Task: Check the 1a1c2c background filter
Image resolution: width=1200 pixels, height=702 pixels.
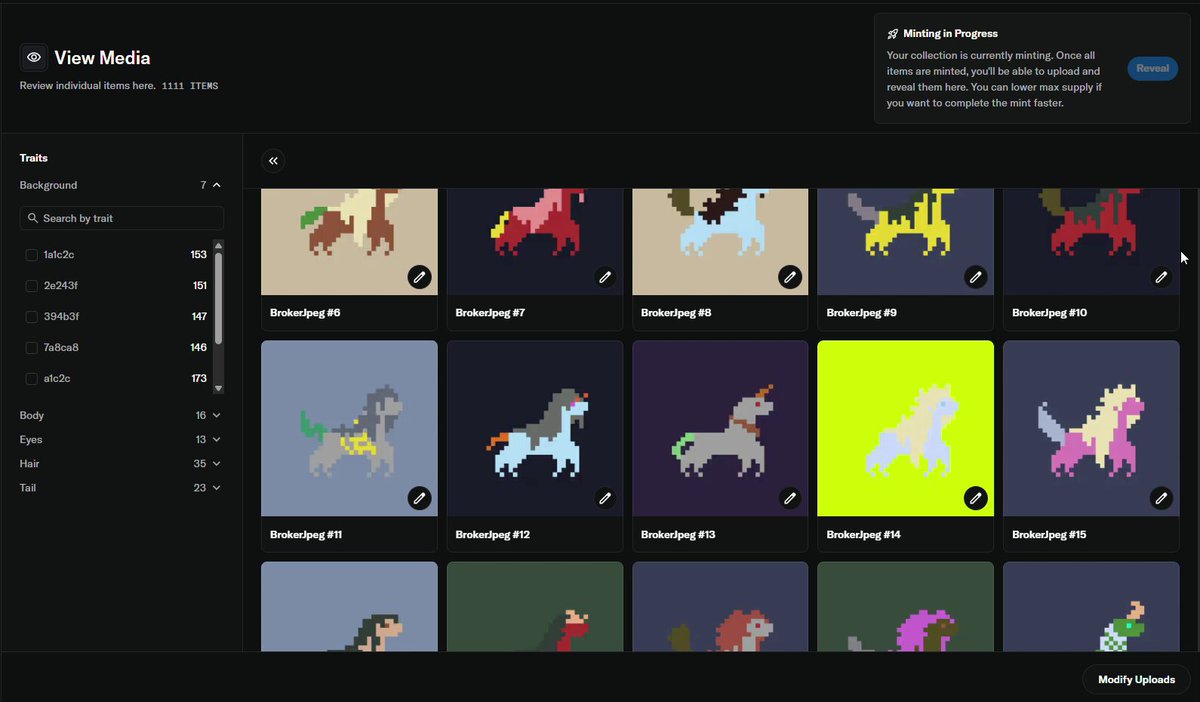Action: [x=32, y=255]
